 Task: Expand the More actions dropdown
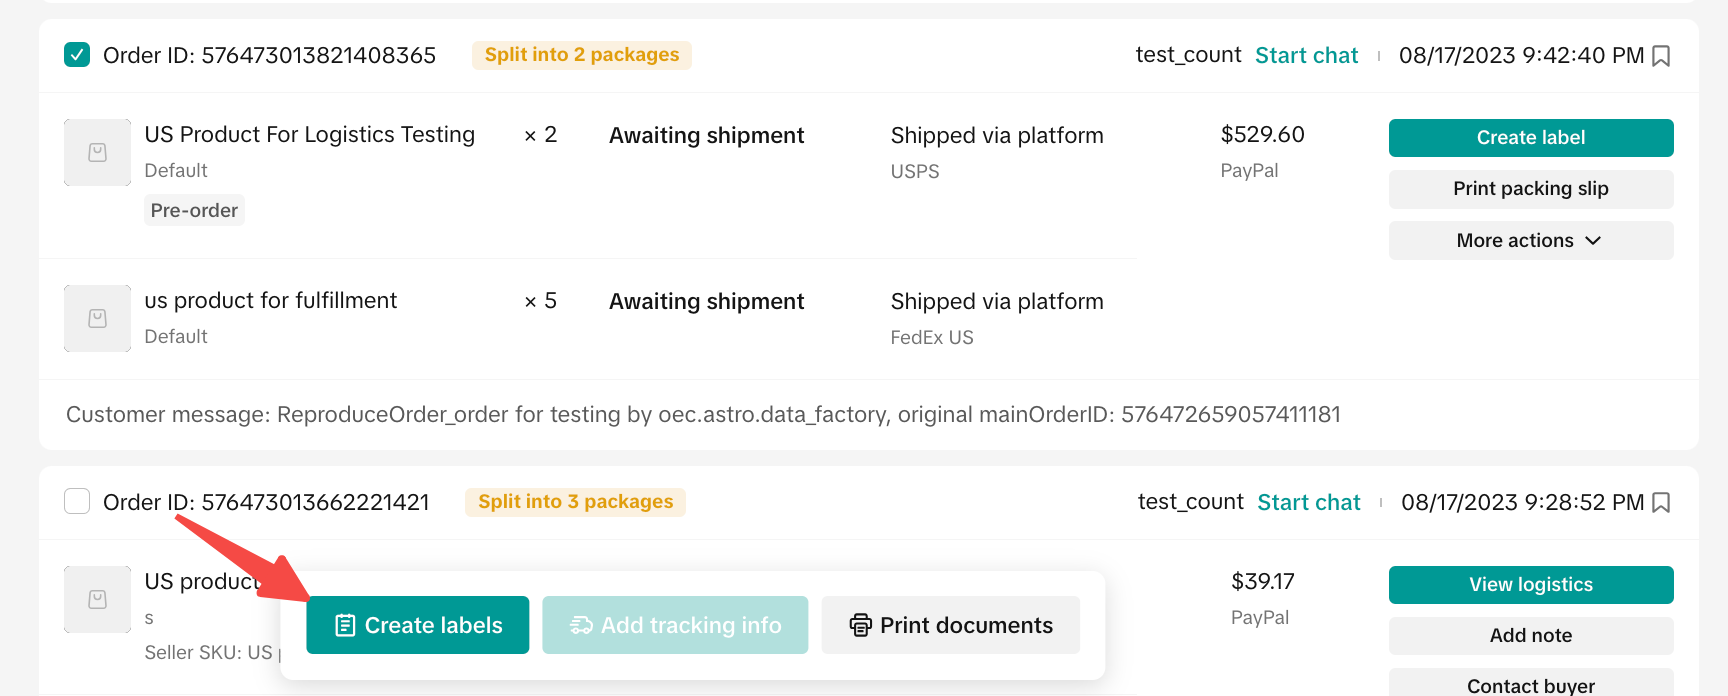click(1530, 241)
